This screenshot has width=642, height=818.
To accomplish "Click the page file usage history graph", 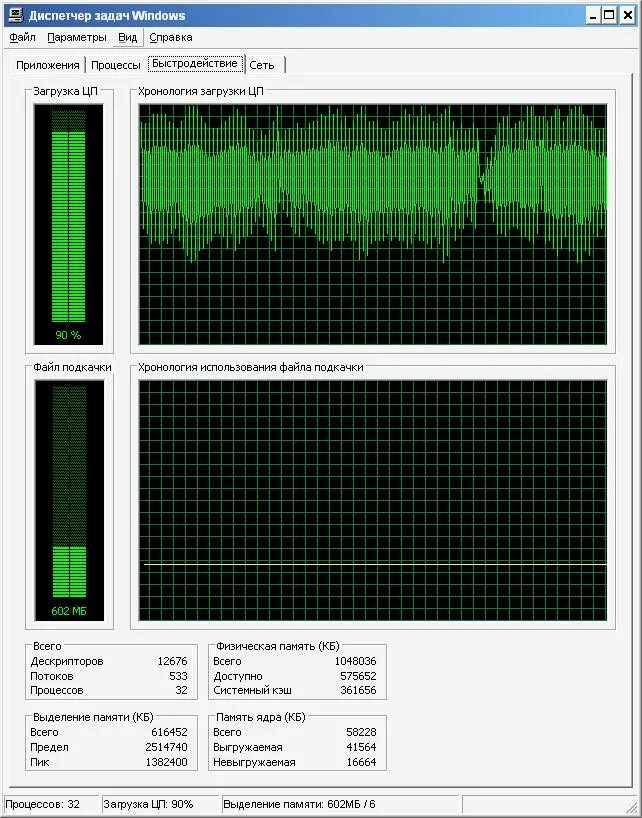I will 373,501.
